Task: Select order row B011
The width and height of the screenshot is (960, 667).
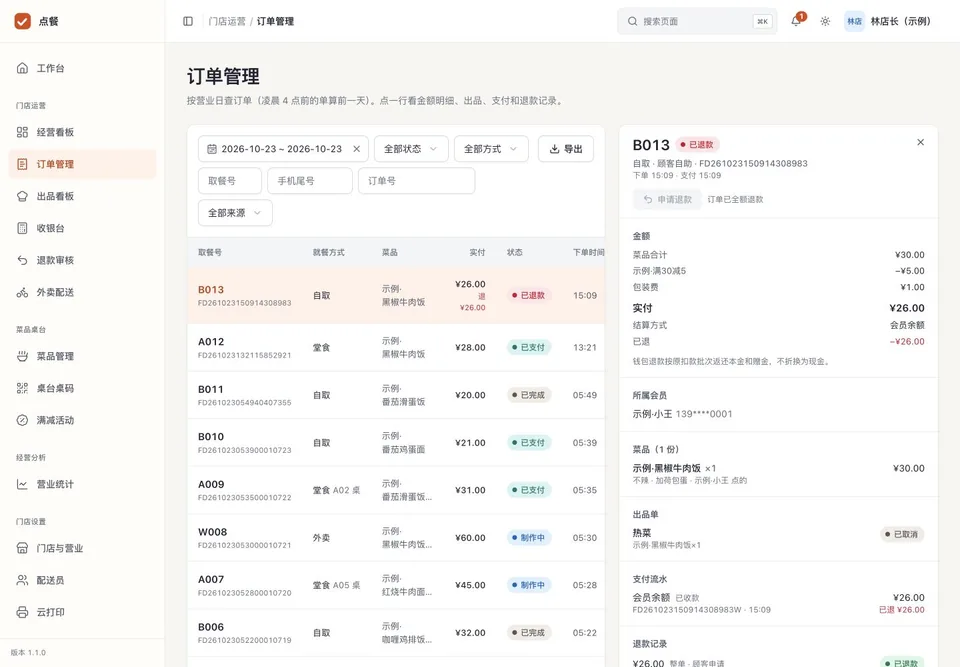Action: (396, 395)
